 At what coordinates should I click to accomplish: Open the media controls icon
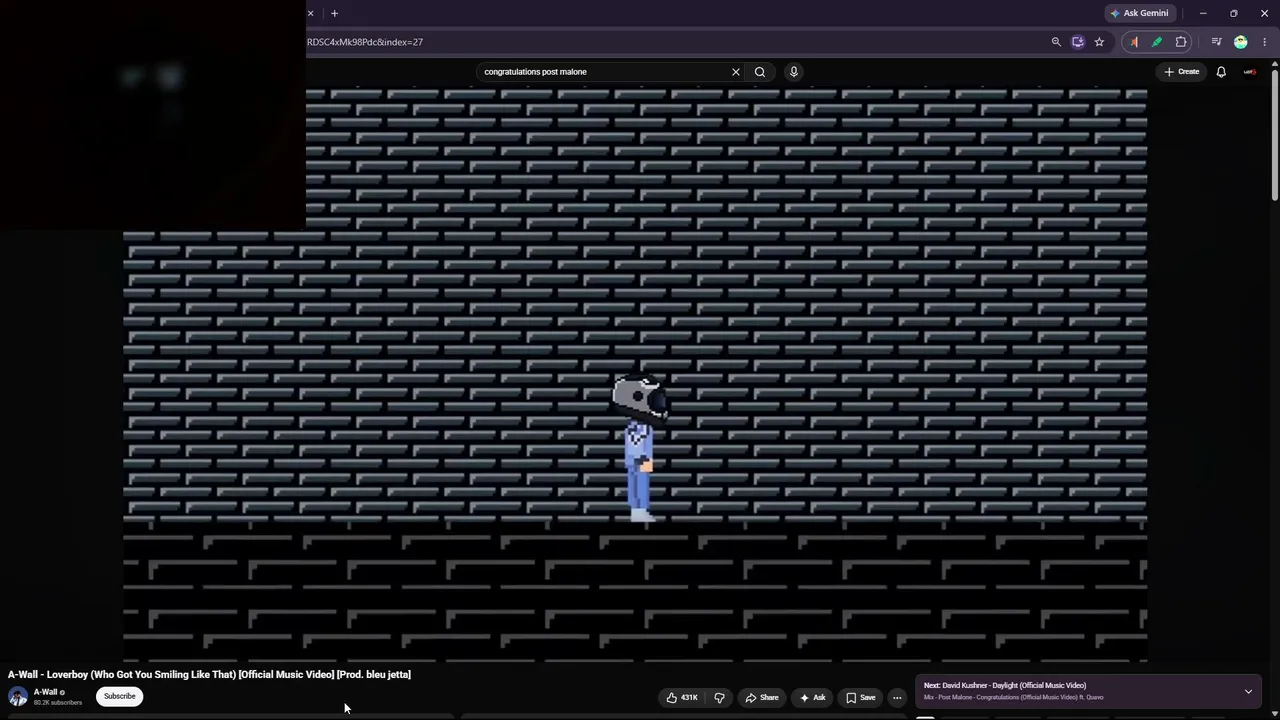coord(1216,42)
